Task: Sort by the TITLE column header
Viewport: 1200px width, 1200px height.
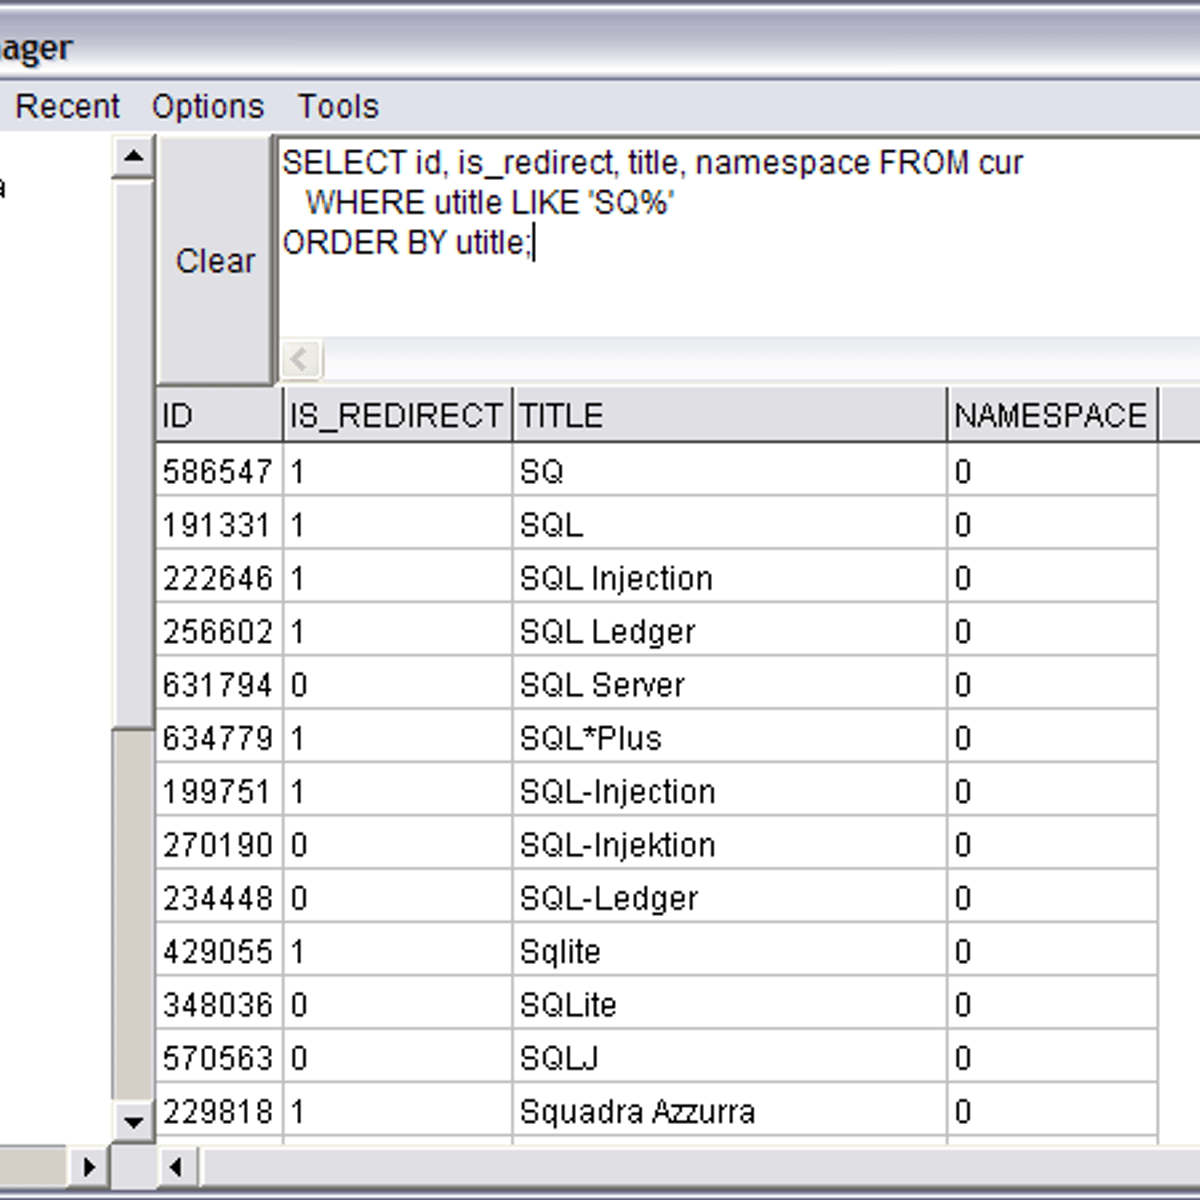Action: click(x=728, y=415)
